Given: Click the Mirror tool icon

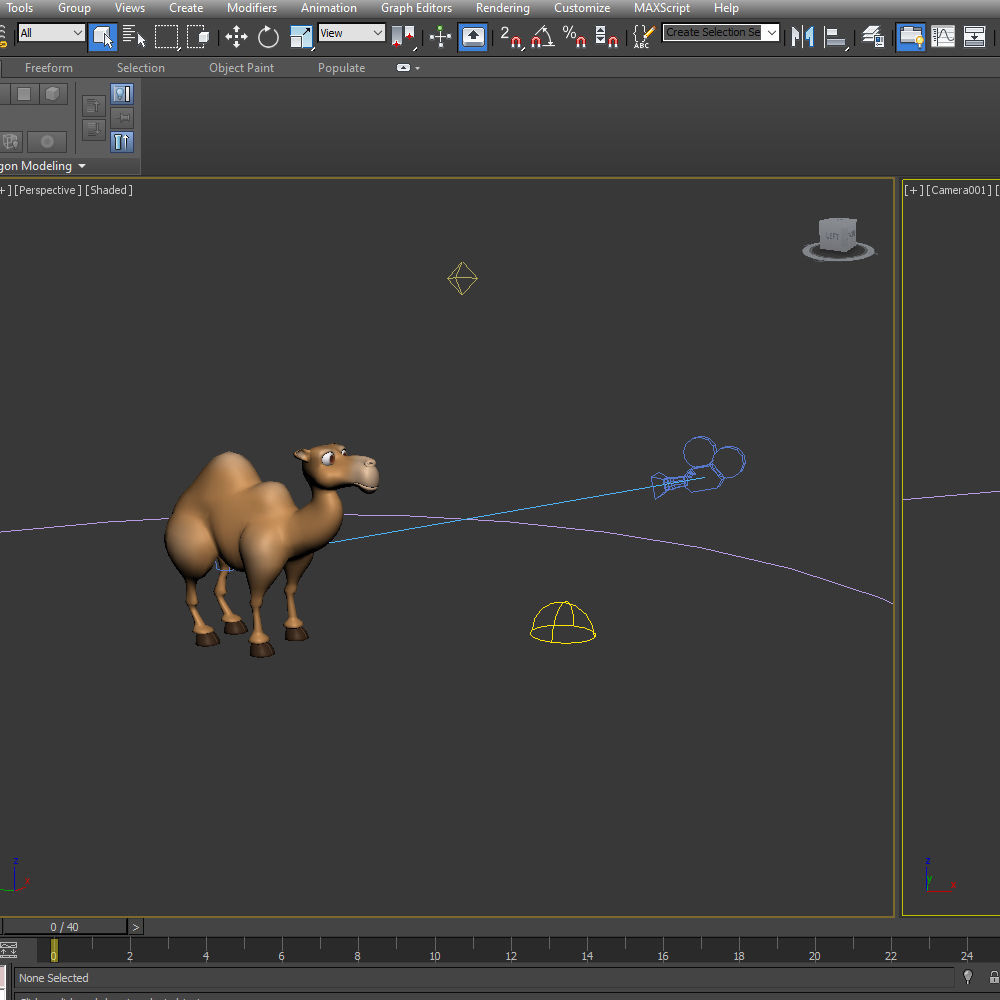Looking at the screenshot, I should pyautogui.click(x=803, y=36).
